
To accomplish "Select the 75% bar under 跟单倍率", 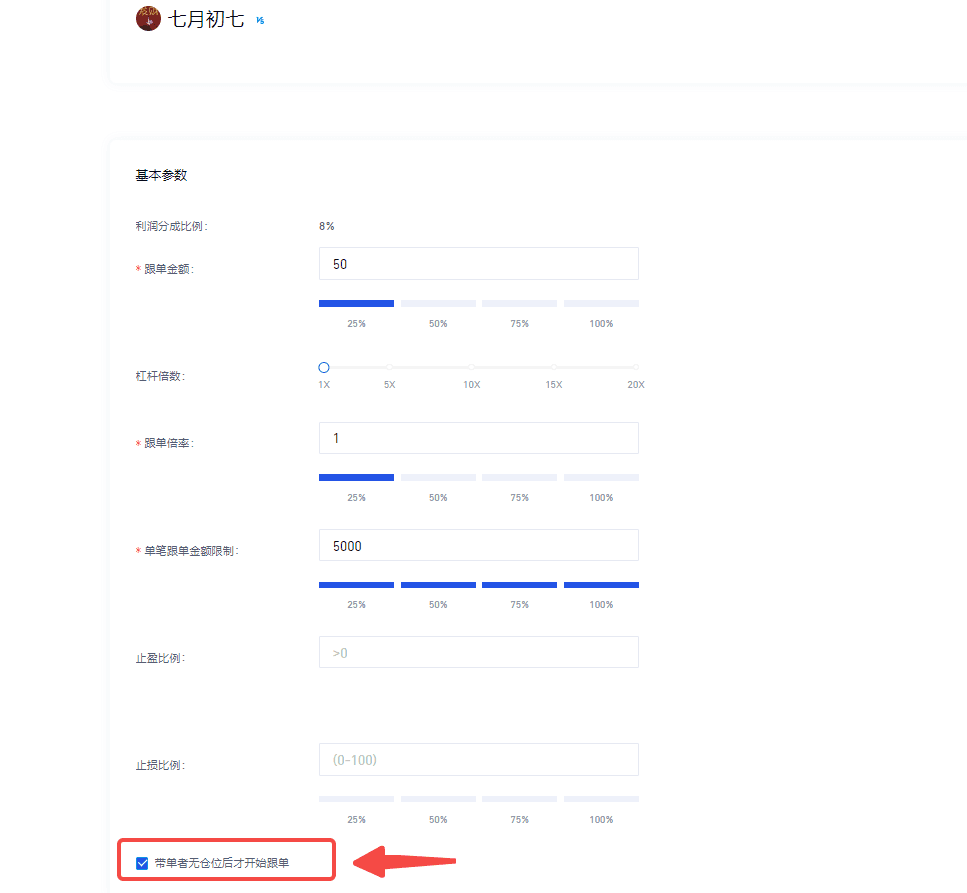I will [519, 477].
